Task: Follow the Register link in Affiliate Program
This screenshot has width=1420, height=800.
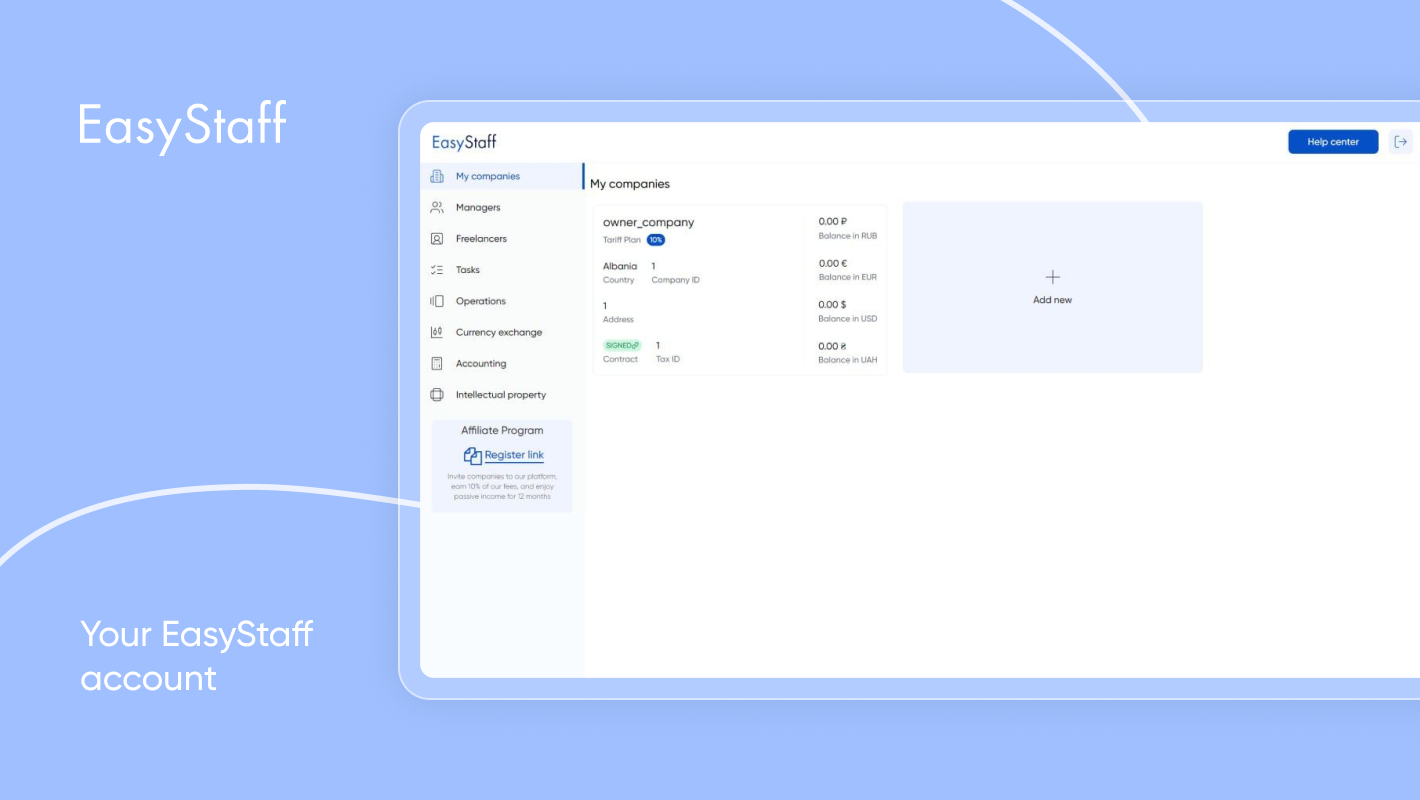Action: 514,455
